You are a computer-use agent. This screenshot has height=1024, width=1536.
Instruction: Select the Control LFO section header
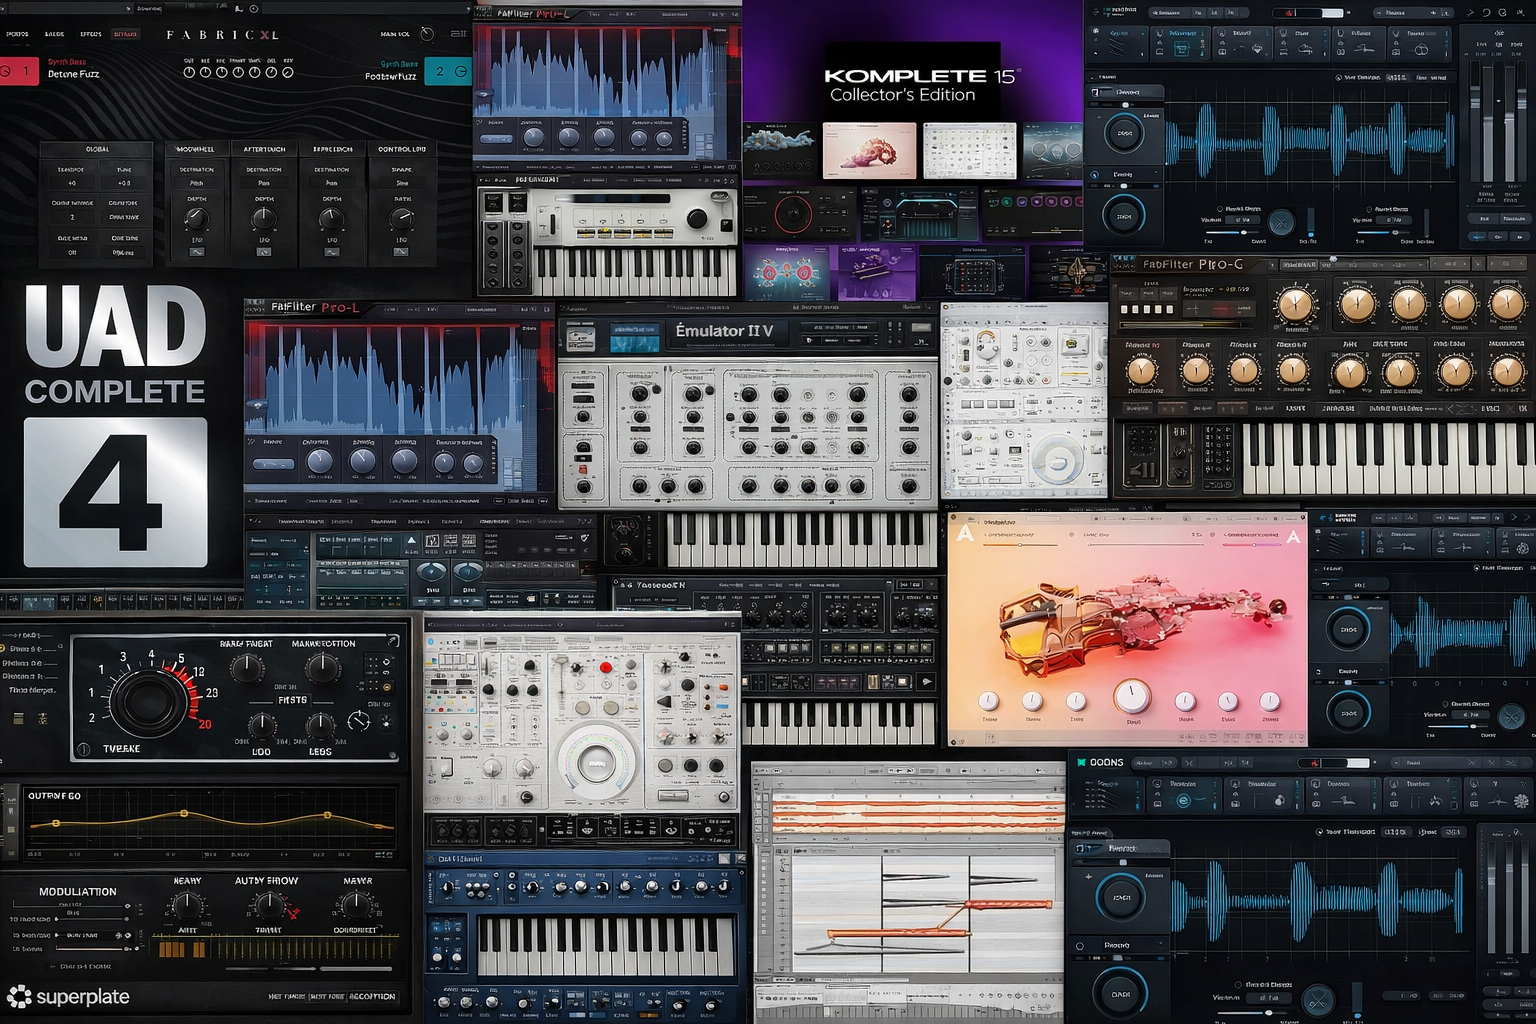coord(402,149)
